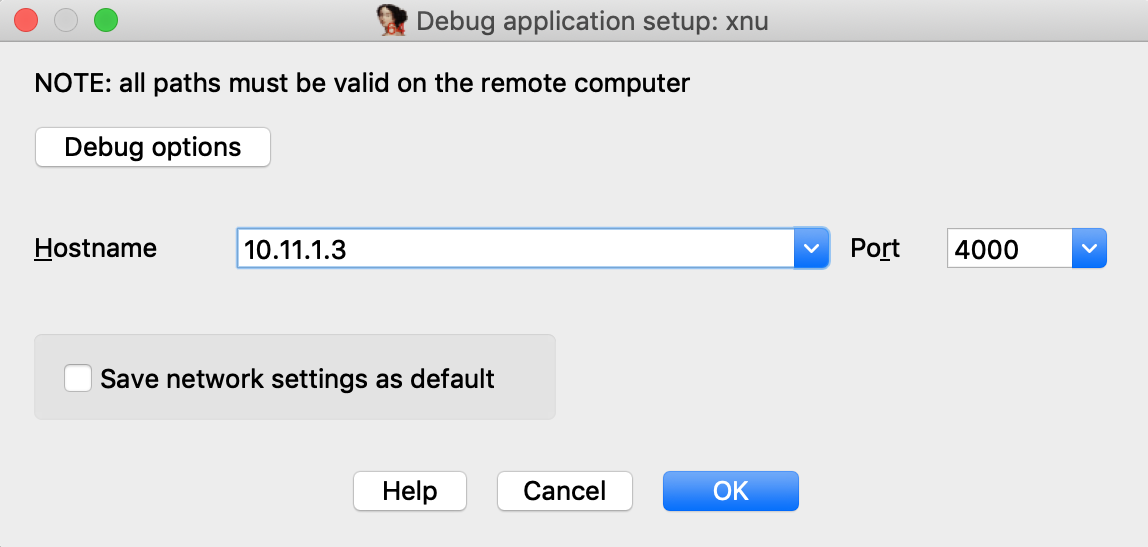
Task: Open the Debug options dialog
Action: click(x=152, y=147)
